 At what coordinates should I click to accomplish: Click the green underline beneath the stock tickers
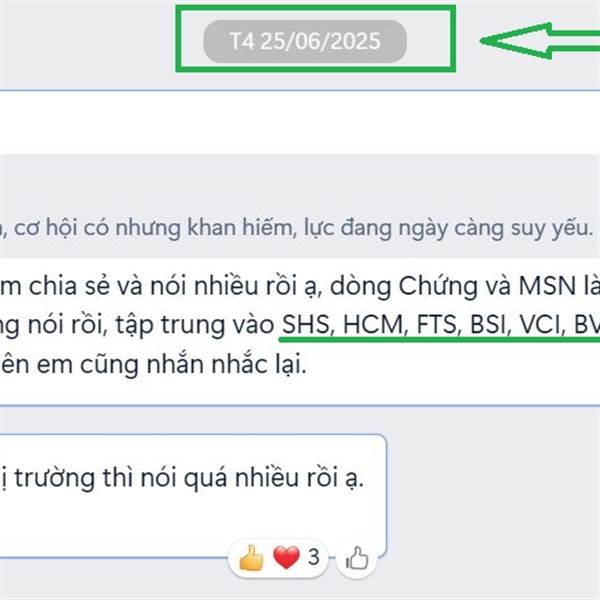coord(439,339)
